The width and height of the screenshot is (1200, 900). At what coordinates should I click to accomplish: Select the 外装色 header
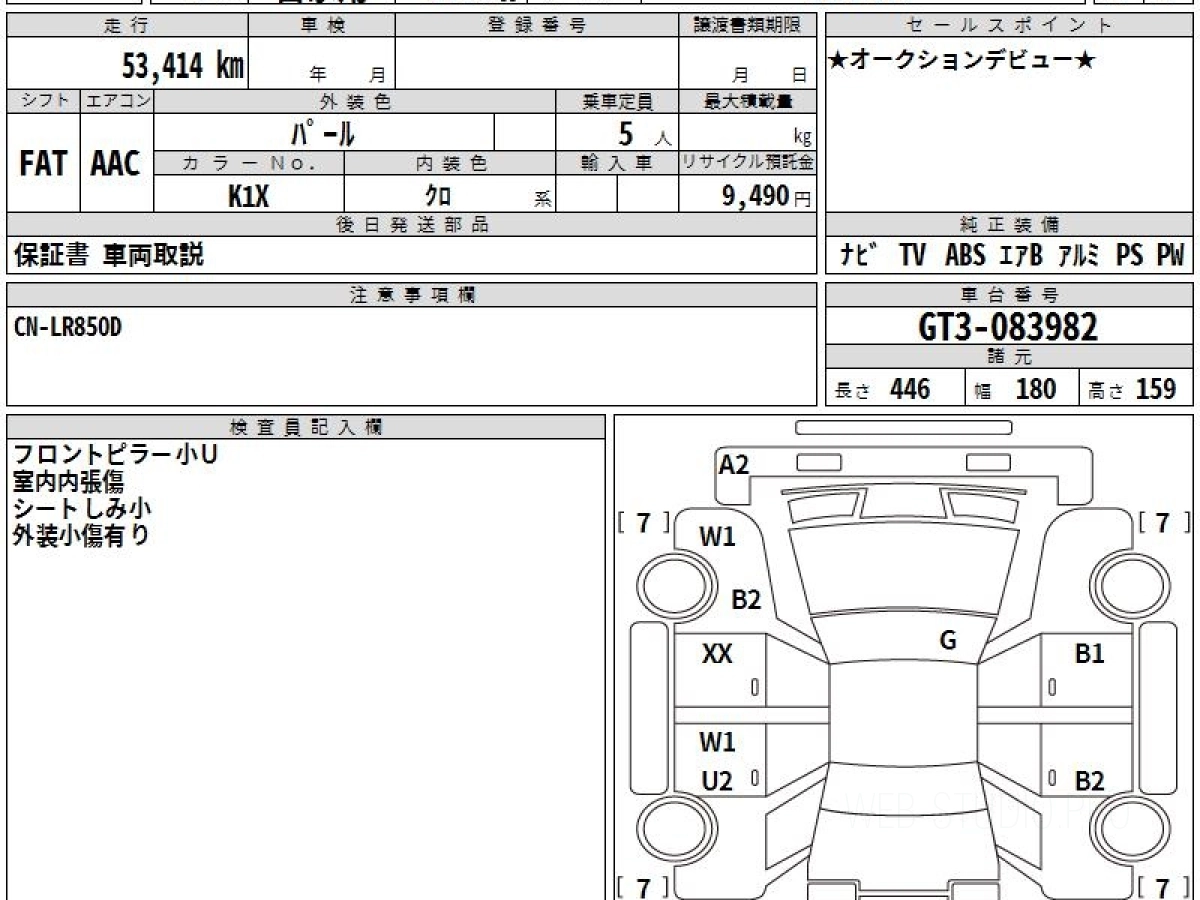355,101
